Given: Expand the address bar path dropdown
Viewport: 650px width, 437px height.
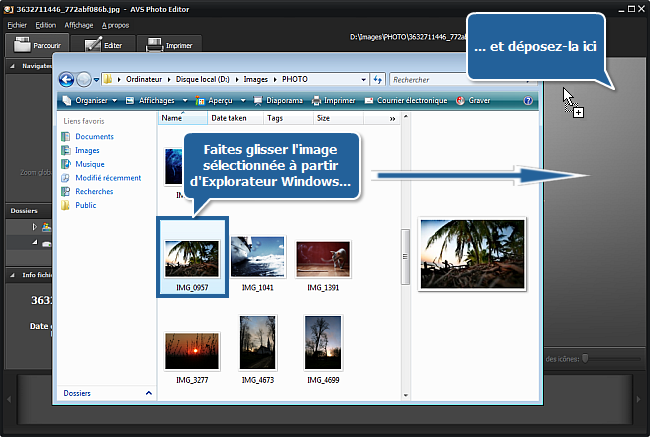Looking at the screenshot, I should (x=363, y=79).
